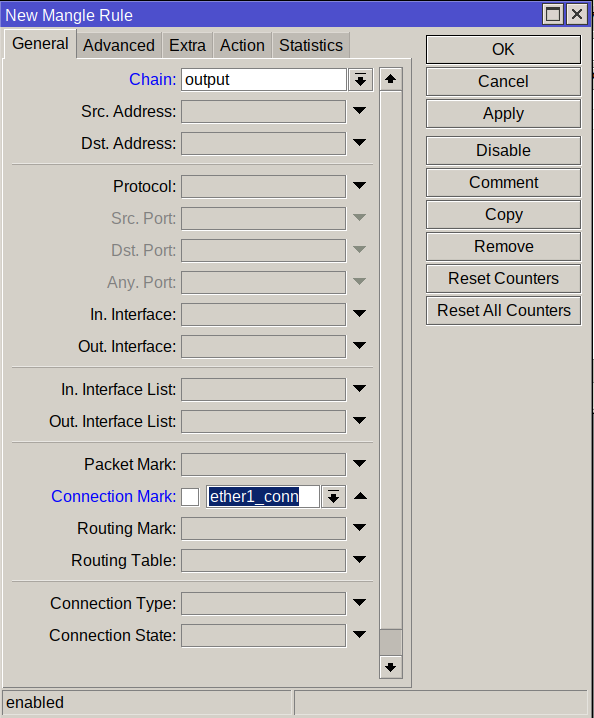The height and width of the screenshot is (718, 594).
Task: Toggle the Connection Mark invert checkbox
Action: coord(190,497)
